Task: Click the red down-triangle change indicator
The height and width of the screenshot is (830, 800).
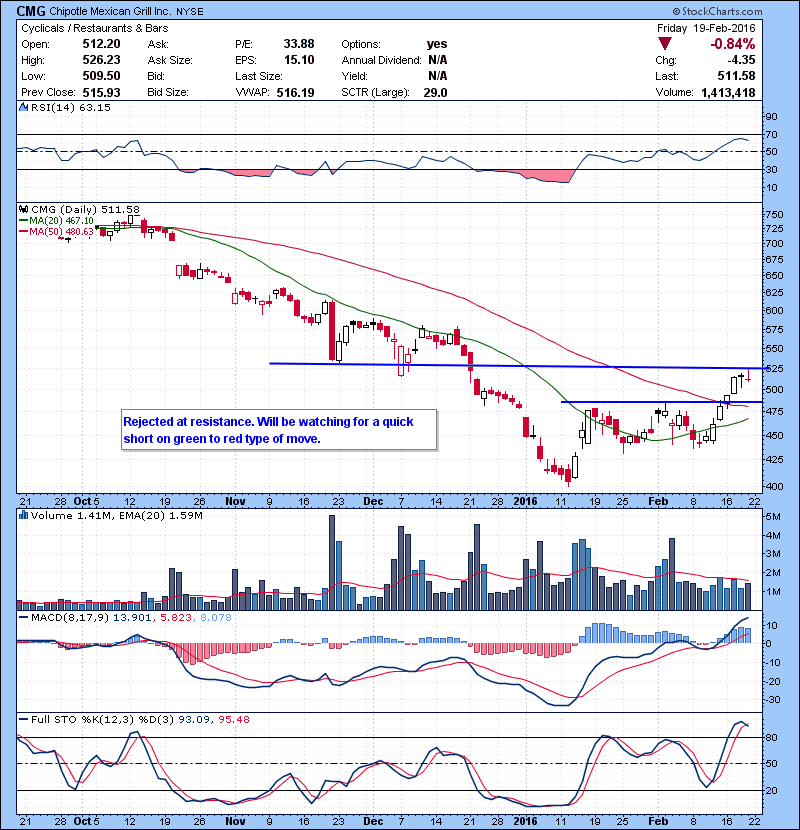Action: coord(664,44)
